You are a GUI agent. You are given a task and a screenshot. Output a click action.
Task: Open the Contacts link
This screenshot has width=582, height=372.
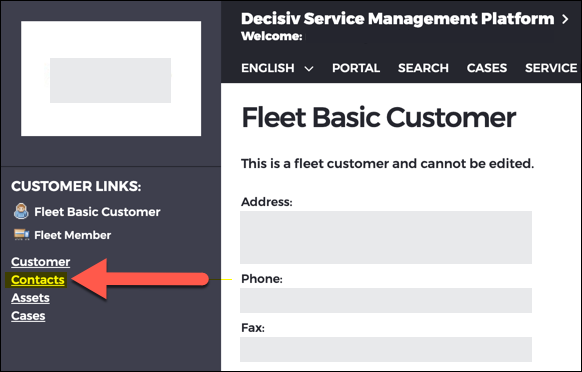click(x=38, y=280)
